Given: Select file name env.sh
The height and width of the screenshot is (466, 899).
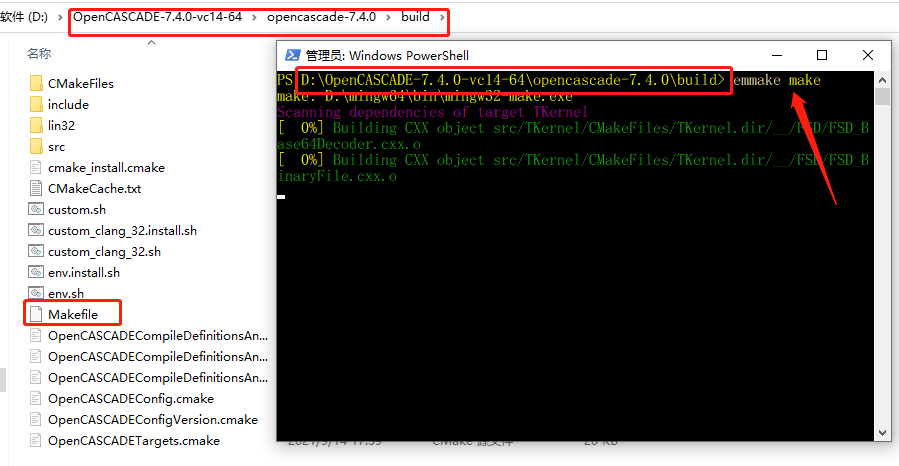Looking at the screenshot, I should click(x=66, y=293).
